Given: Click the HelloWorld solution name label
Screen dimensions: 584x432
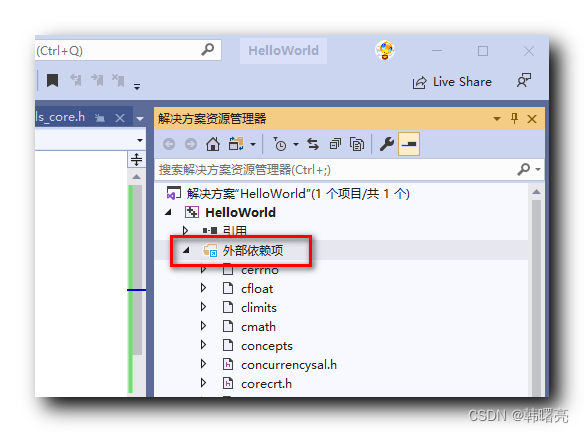Looking at the screenshot, I should 283,51.
